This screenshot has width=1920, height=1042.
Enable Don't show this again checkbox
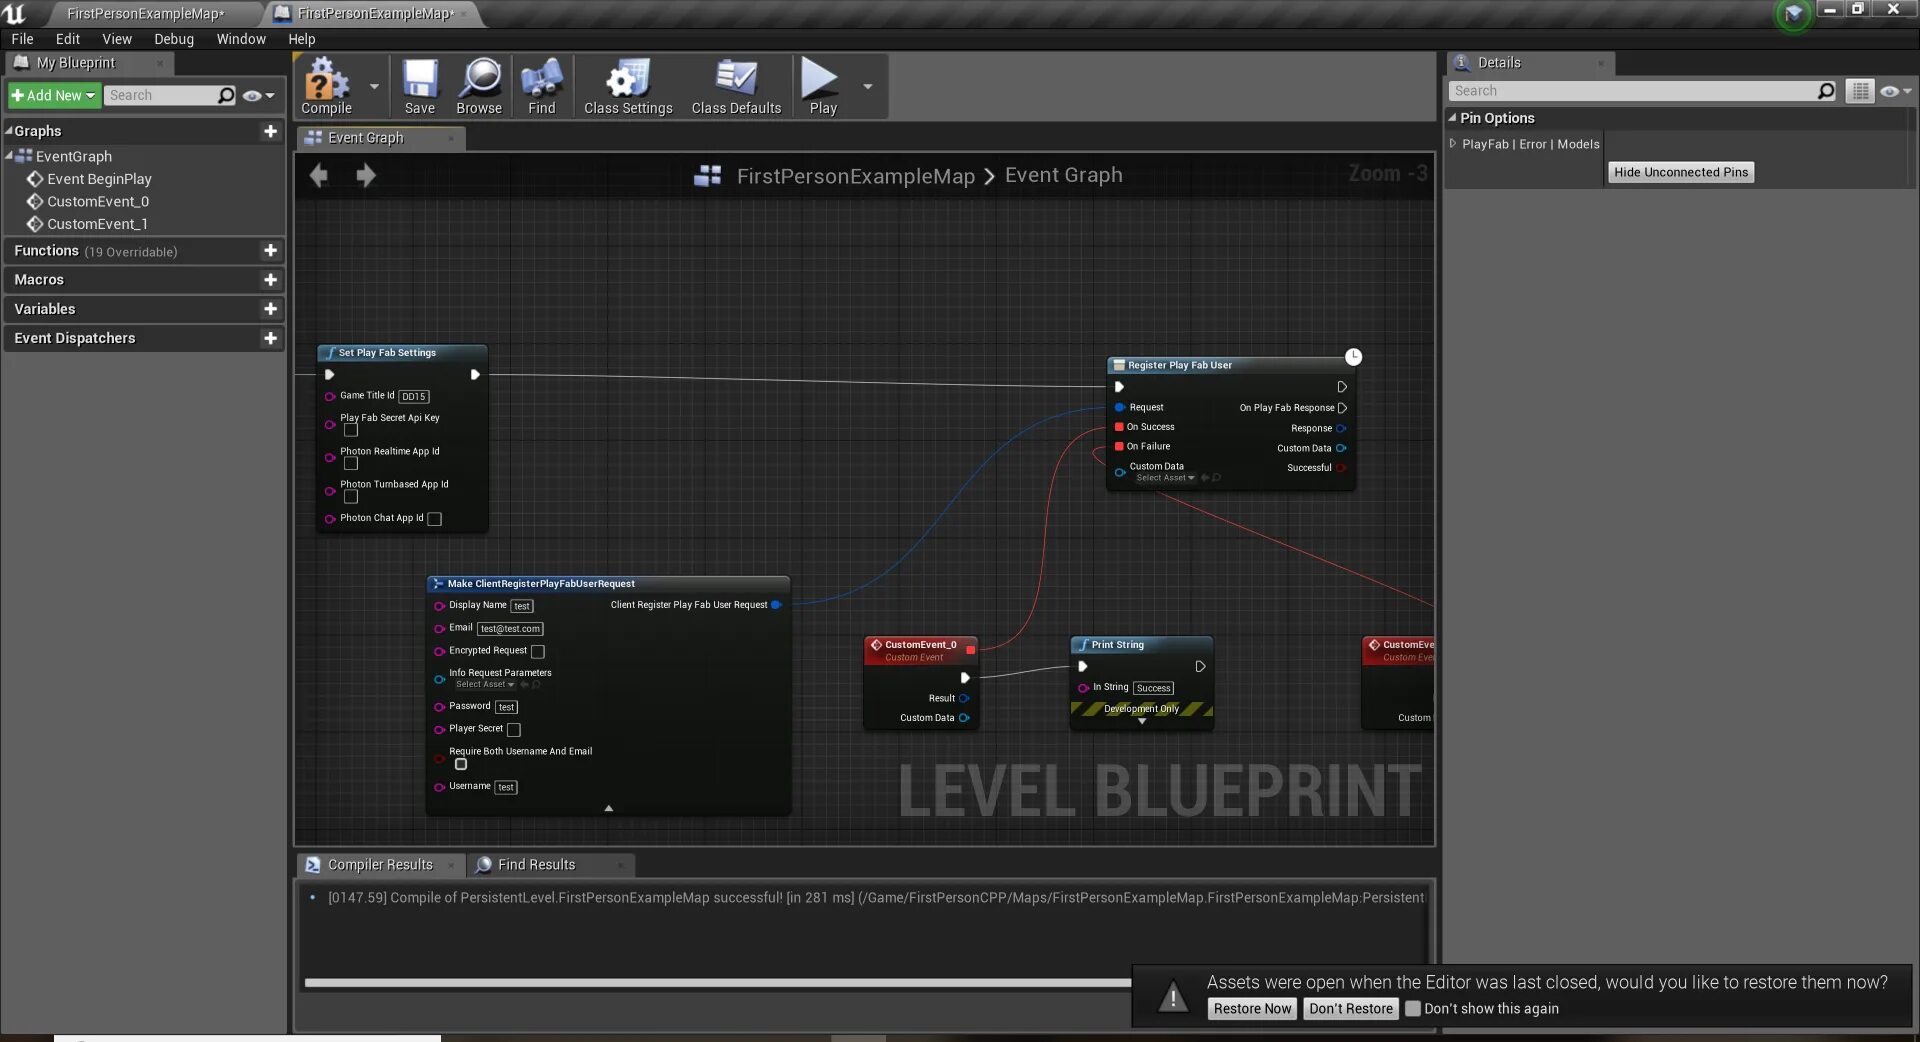[1413, 1009]
